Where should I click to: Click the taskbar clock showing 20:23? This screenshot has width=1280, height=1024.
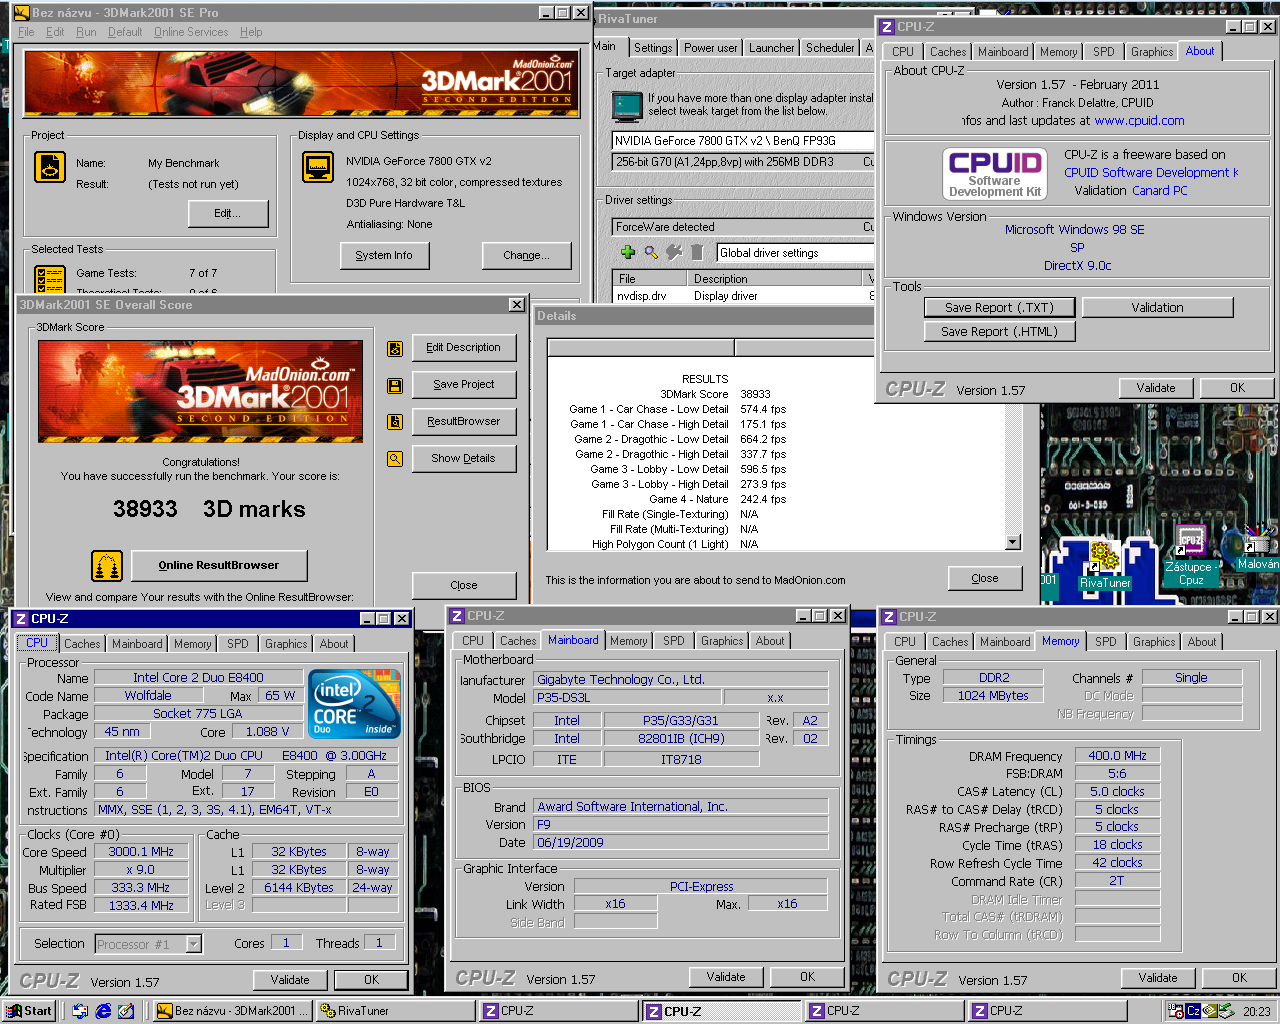(x=1257, y=1012)
